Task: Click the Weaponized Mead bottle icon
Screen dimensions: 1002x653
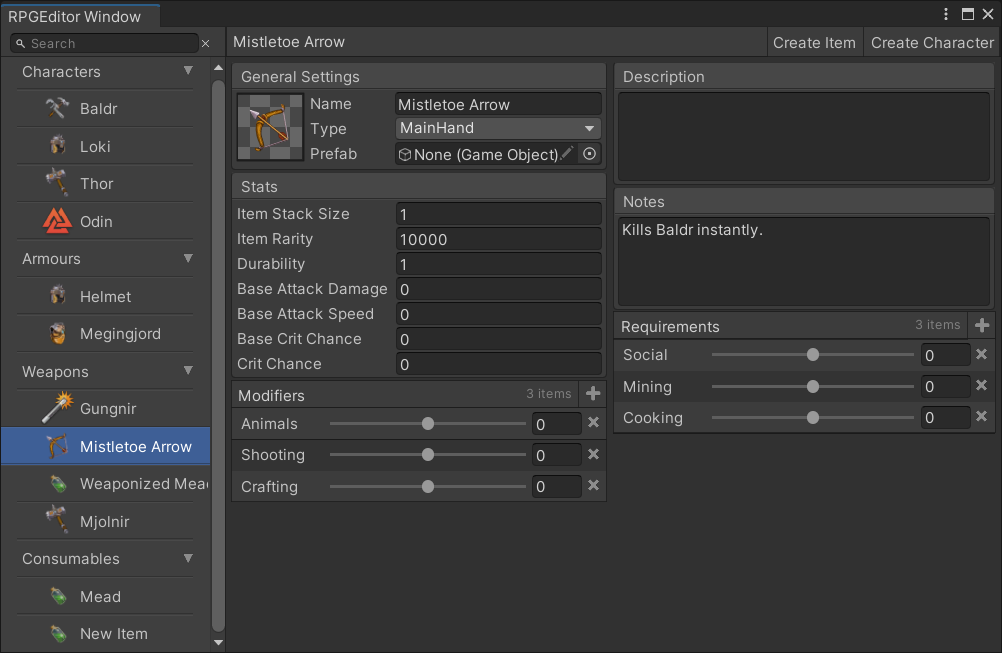Action: 59,483
